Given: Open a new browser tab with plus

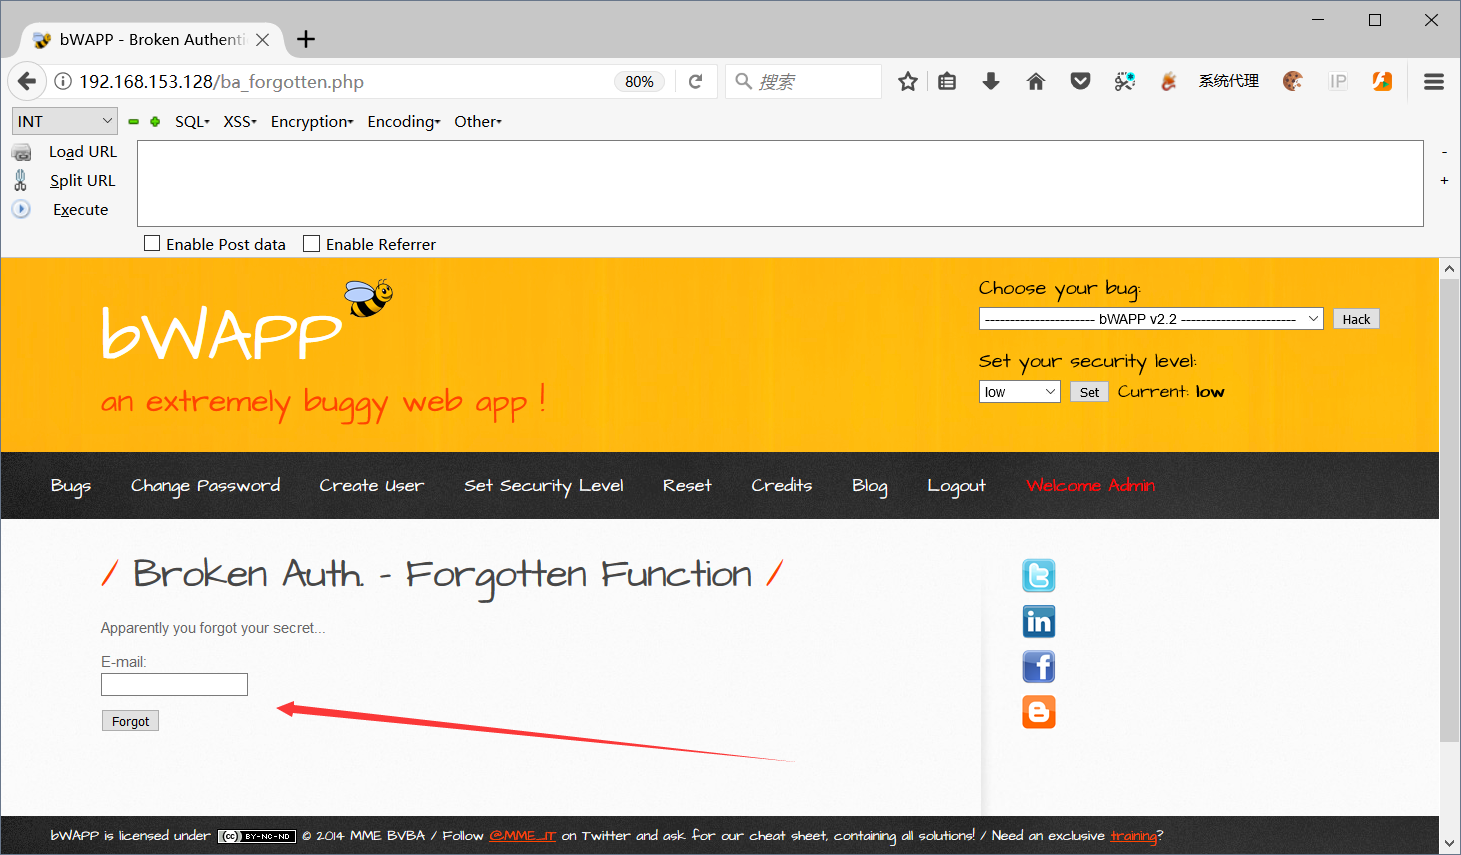Looking at the screenshot, I should (306, 39).
